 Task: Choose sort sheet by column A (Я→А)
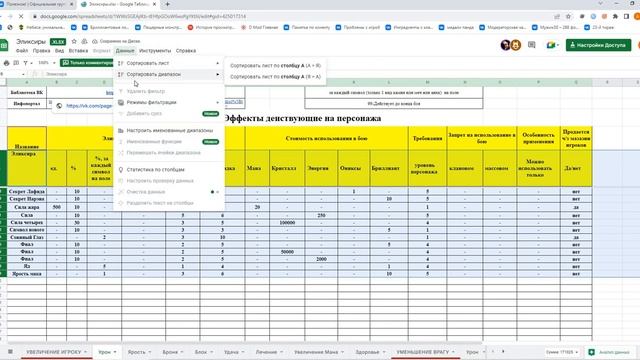tap(276, 77)
